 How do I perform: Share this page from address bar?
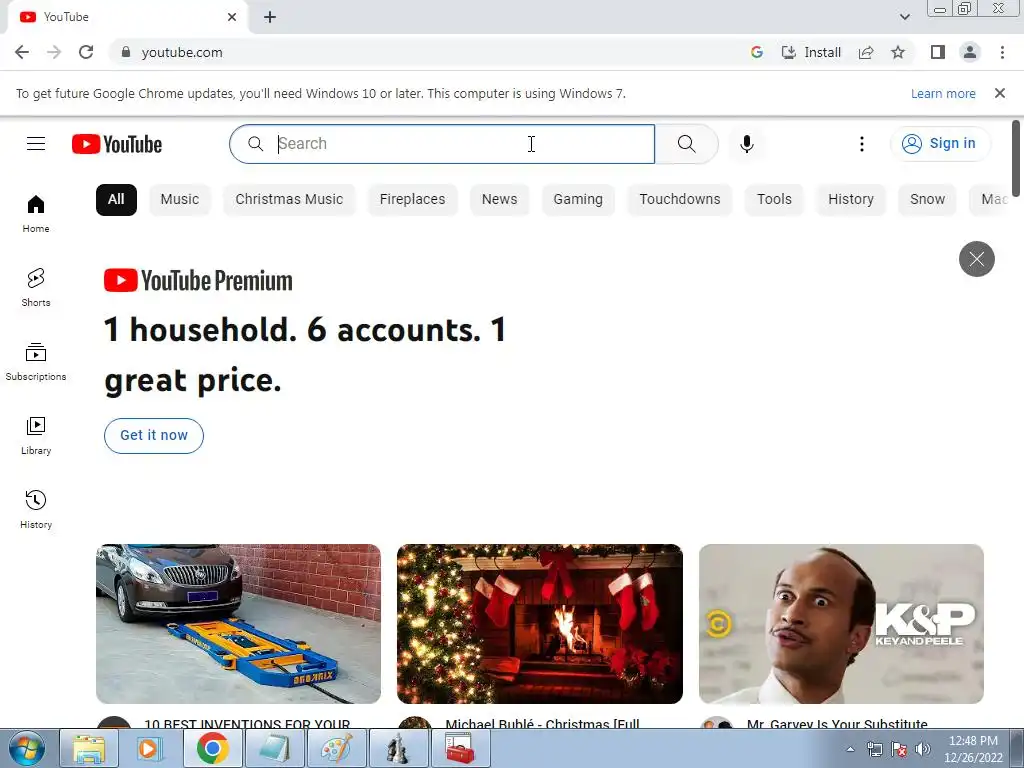866,52
